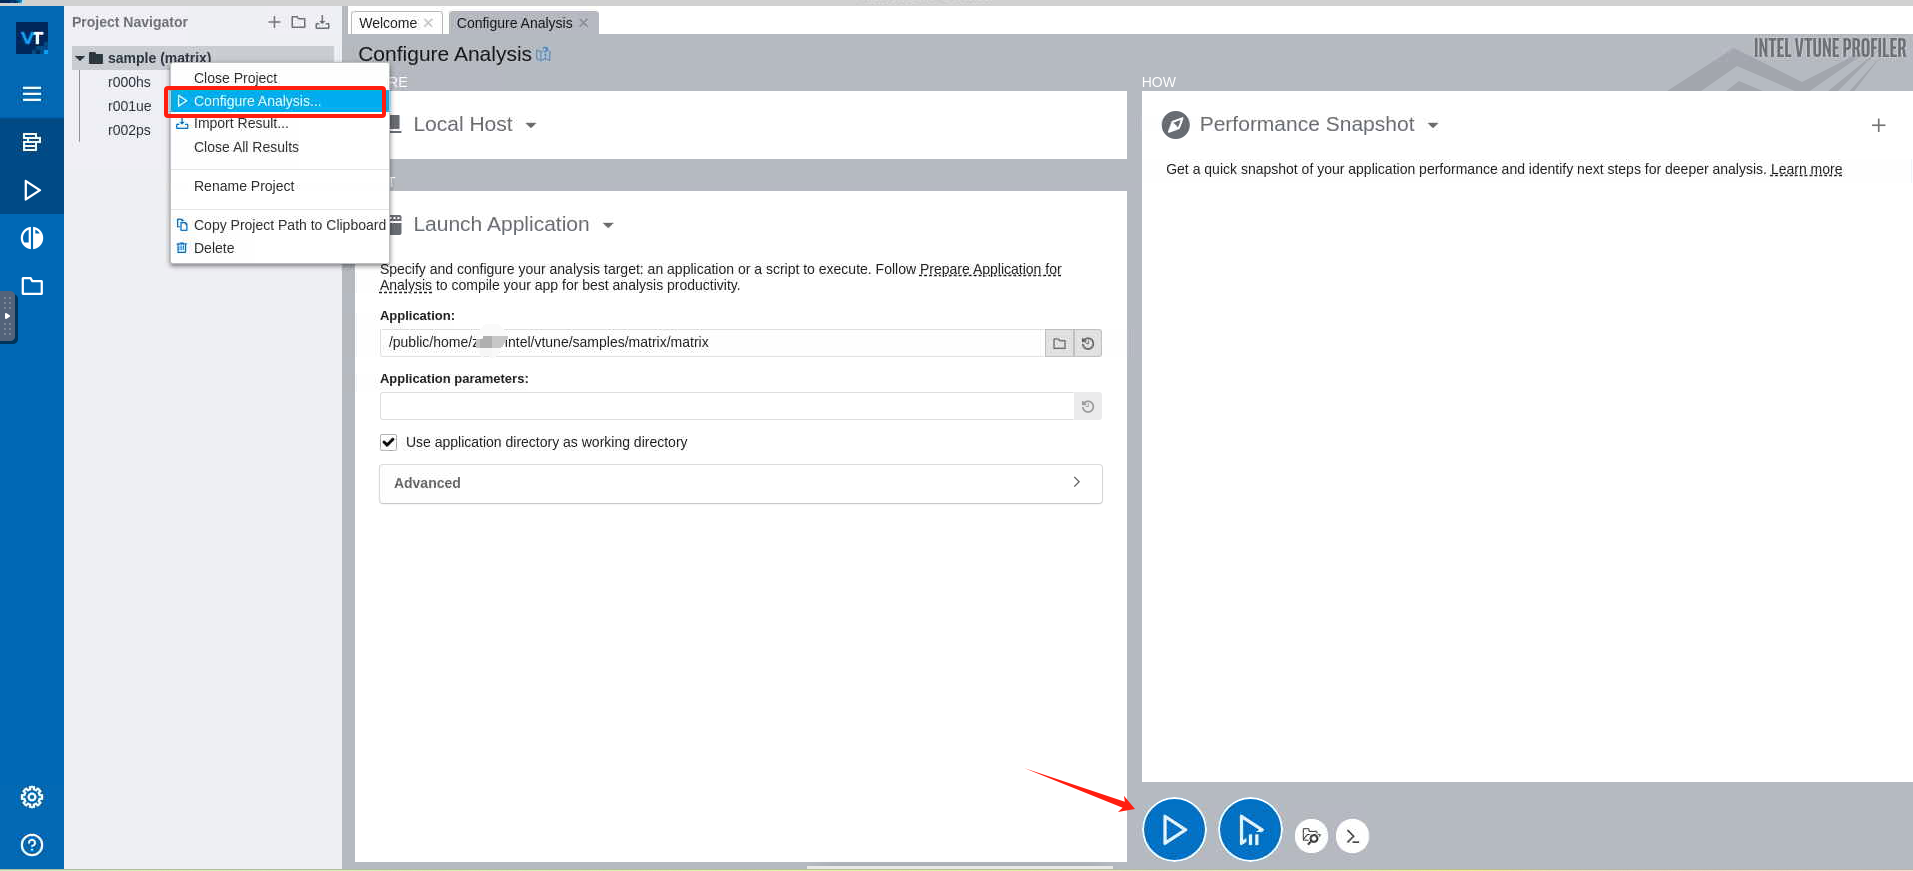Create new project with plus icon
Screen dimensions: 1913x871
[x=274, y=22]
